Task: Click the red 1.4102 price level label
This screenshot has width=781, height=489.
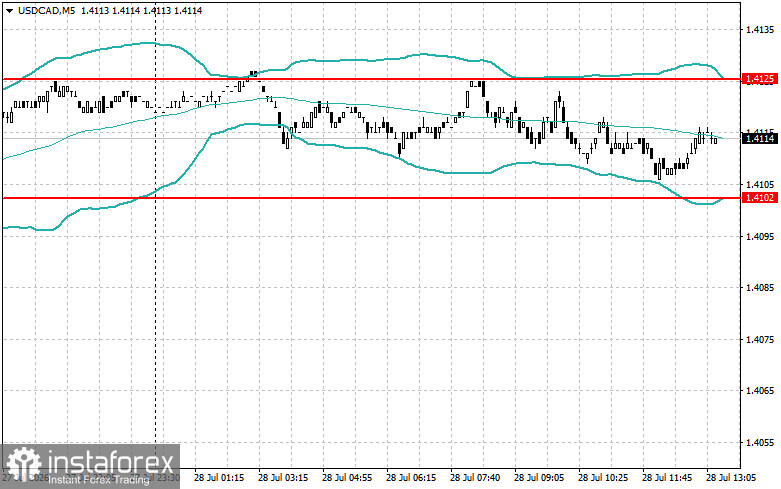Action: point(760,198)
